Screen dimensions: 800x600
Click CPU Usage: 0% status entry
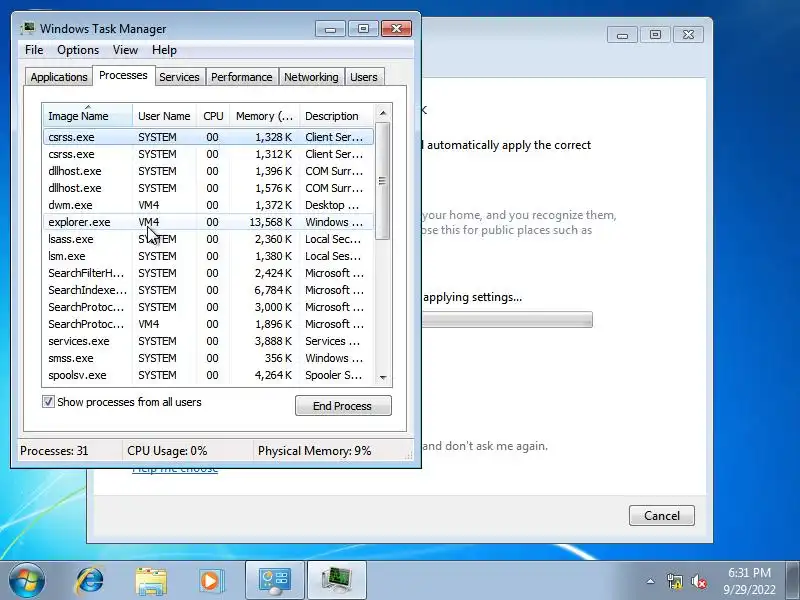click(x=167, y=451)
